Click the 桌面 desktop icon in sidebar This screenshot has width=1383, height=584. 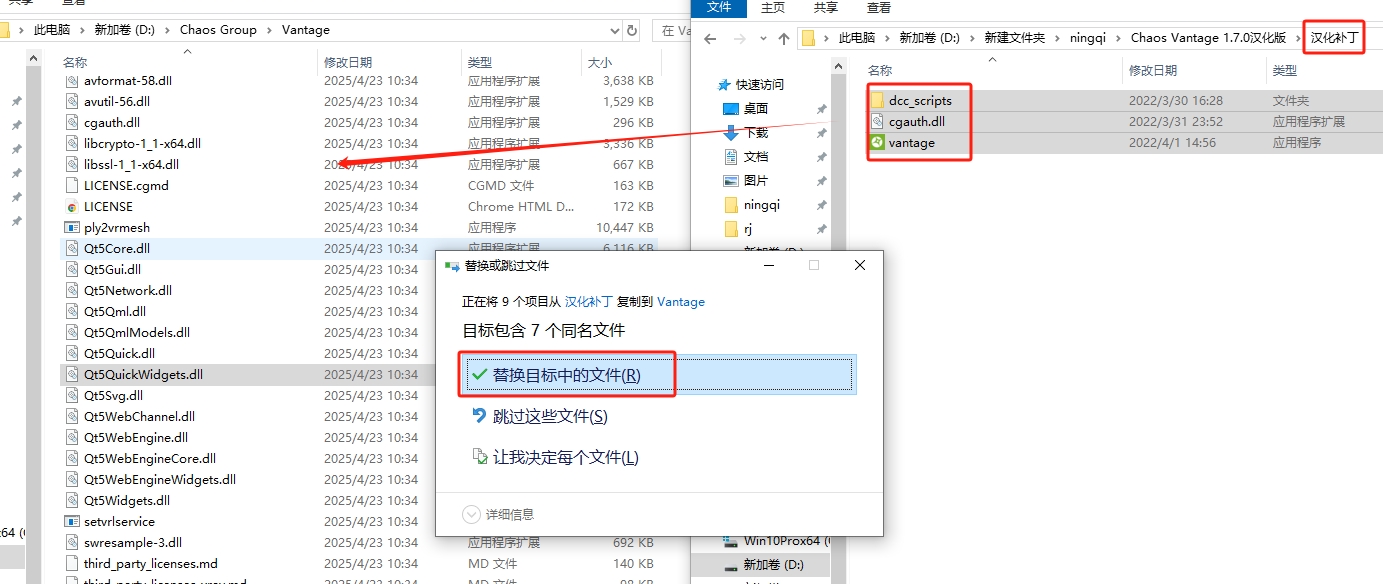coord(731,108)
